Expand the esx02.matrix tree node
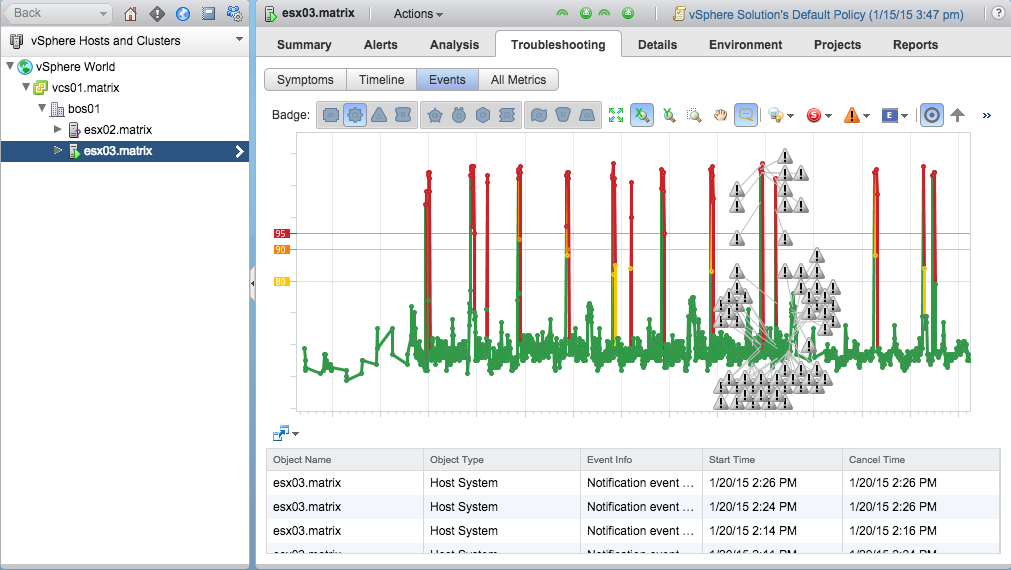The height and width of the screenshot is (570, 1011). (58, 130)
